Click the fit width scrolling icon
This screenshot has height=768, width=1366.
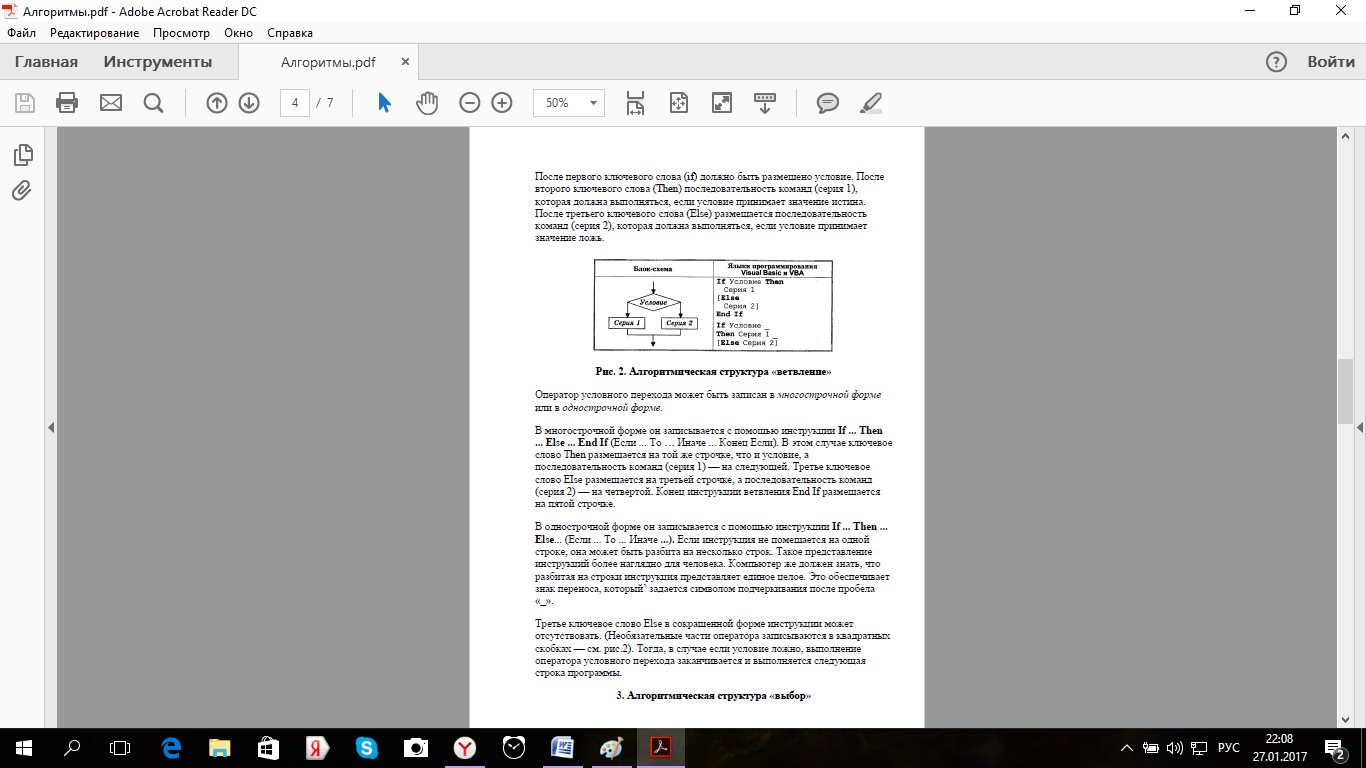coord(635,103)
